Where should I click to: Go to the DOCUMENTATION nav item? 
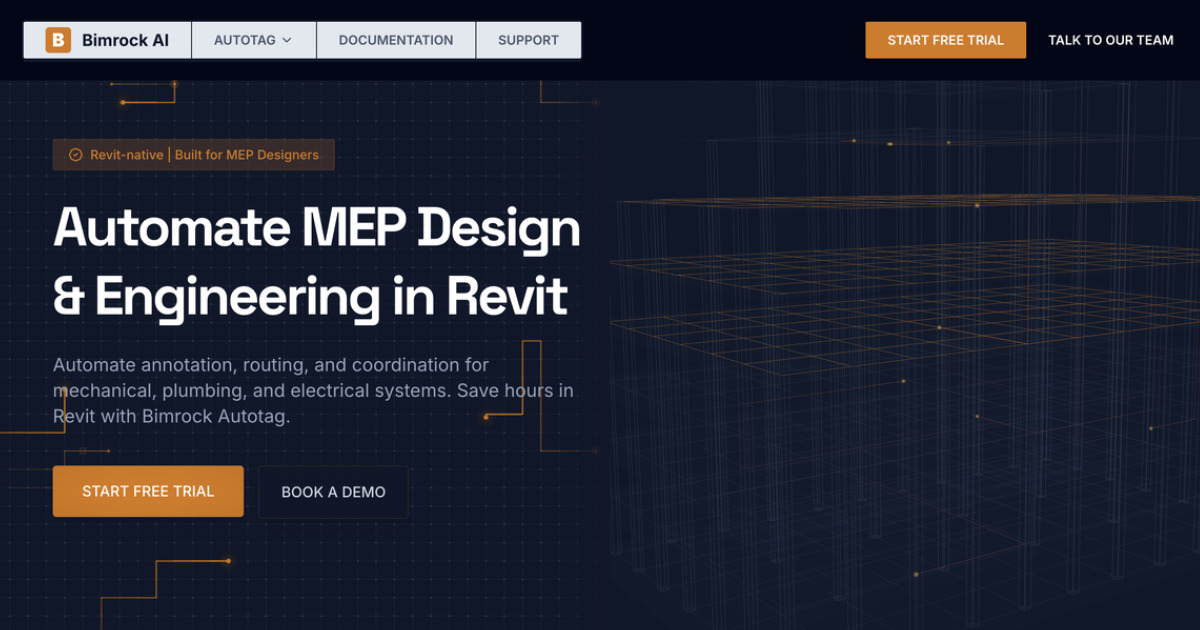click(395, 40)
